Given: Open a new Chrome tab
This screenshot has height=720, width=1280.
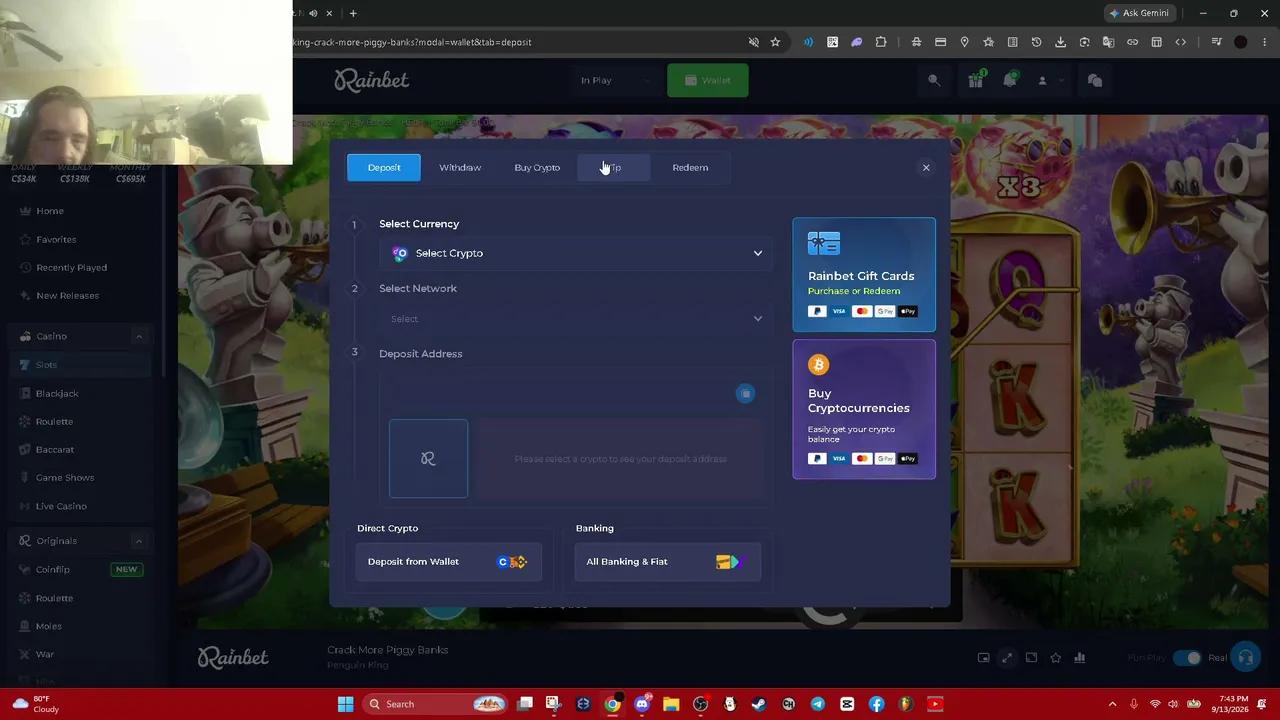Looking at the screenshot, I should tap(353, 13).
